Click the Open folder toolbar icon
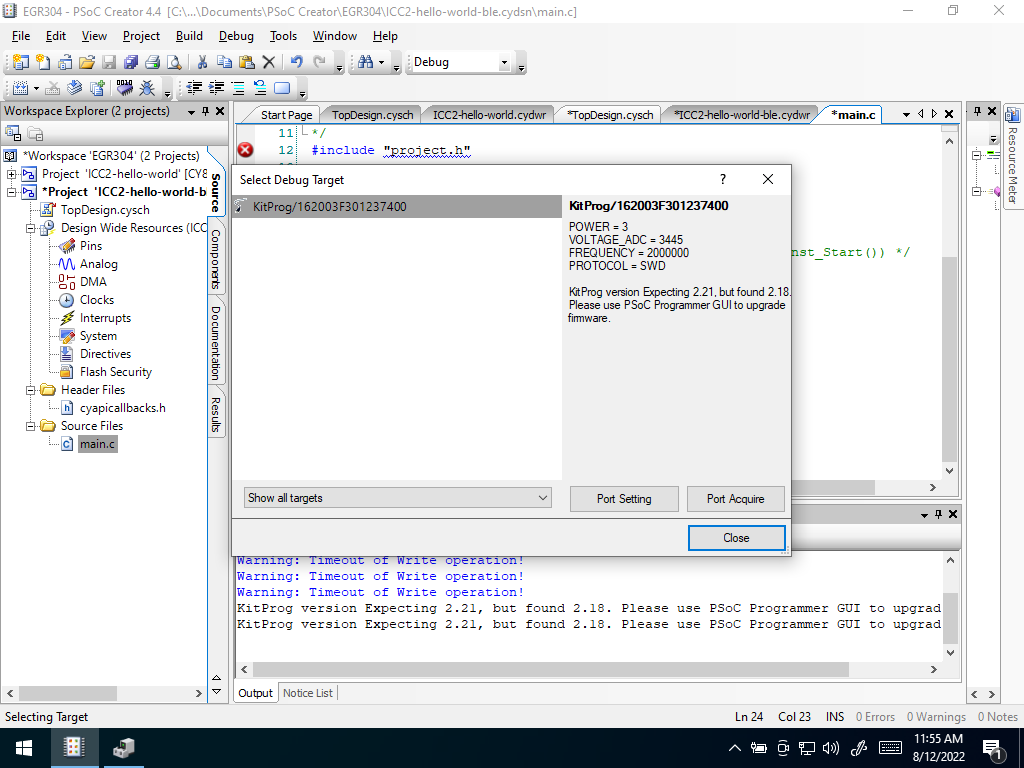The width and height of the screenshot is (1024, 768). [87, 62]
